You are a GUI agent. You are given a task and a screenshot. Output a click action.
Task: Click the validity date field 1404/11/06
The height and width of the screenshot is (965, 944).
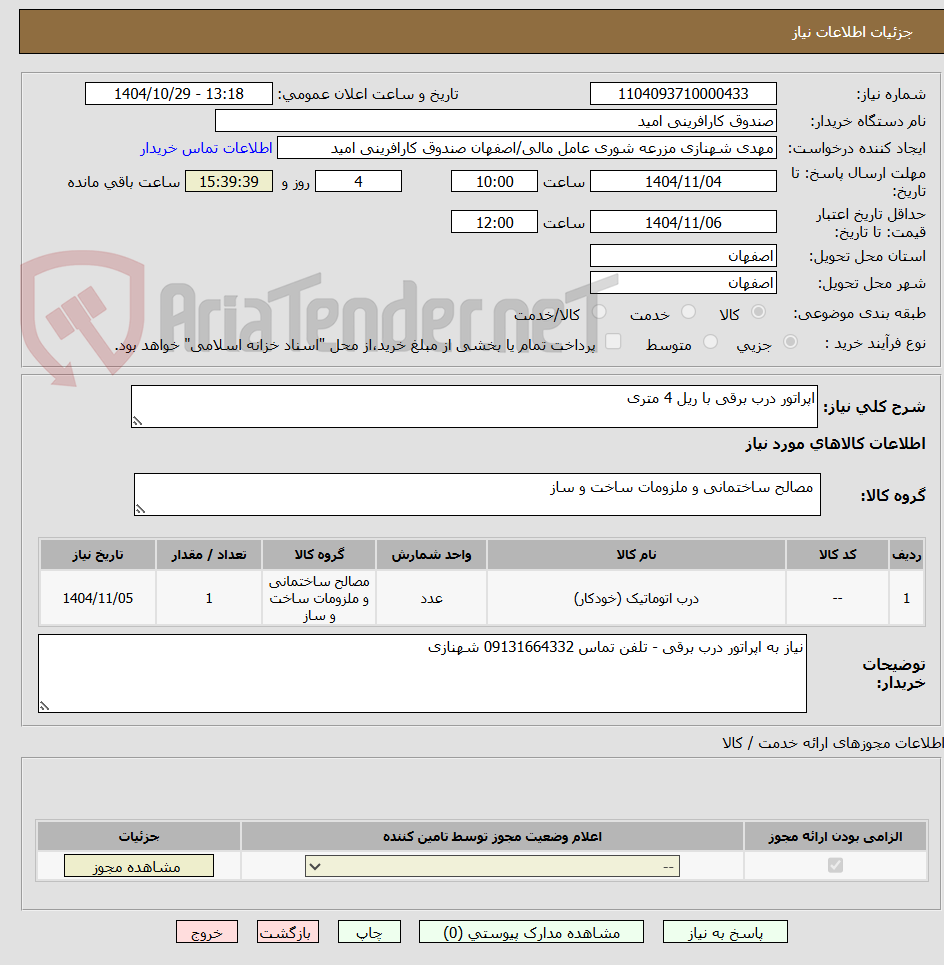(683, 222)
